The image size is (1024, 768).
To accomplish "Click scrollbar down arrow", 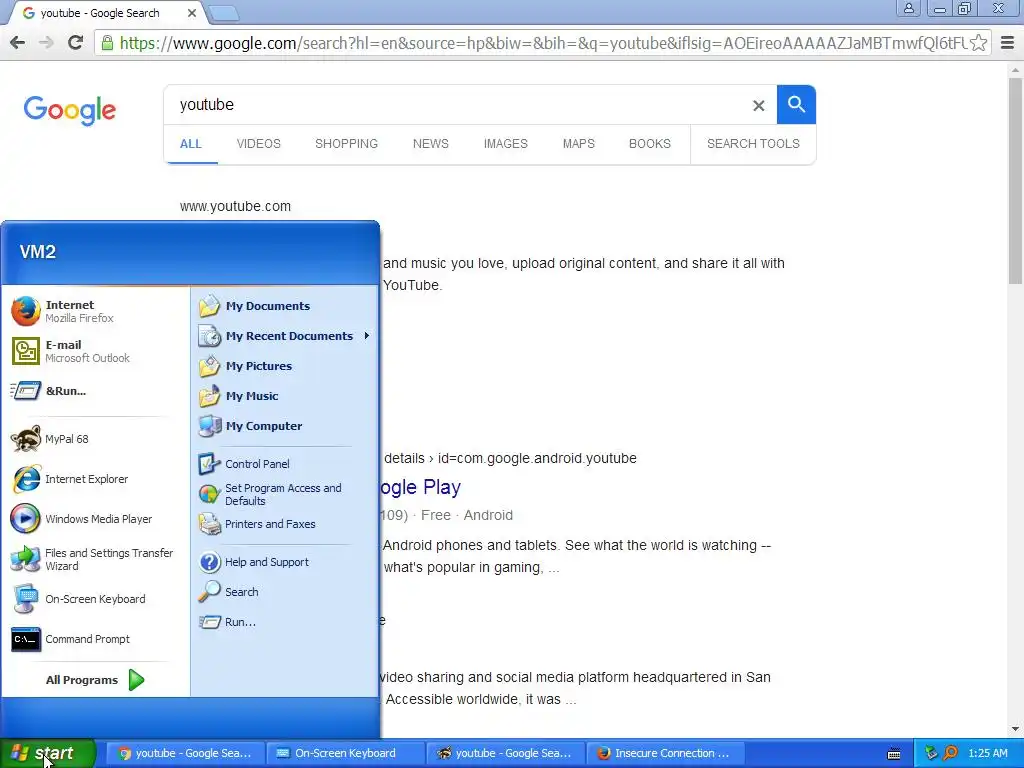I will (1015, 729).
